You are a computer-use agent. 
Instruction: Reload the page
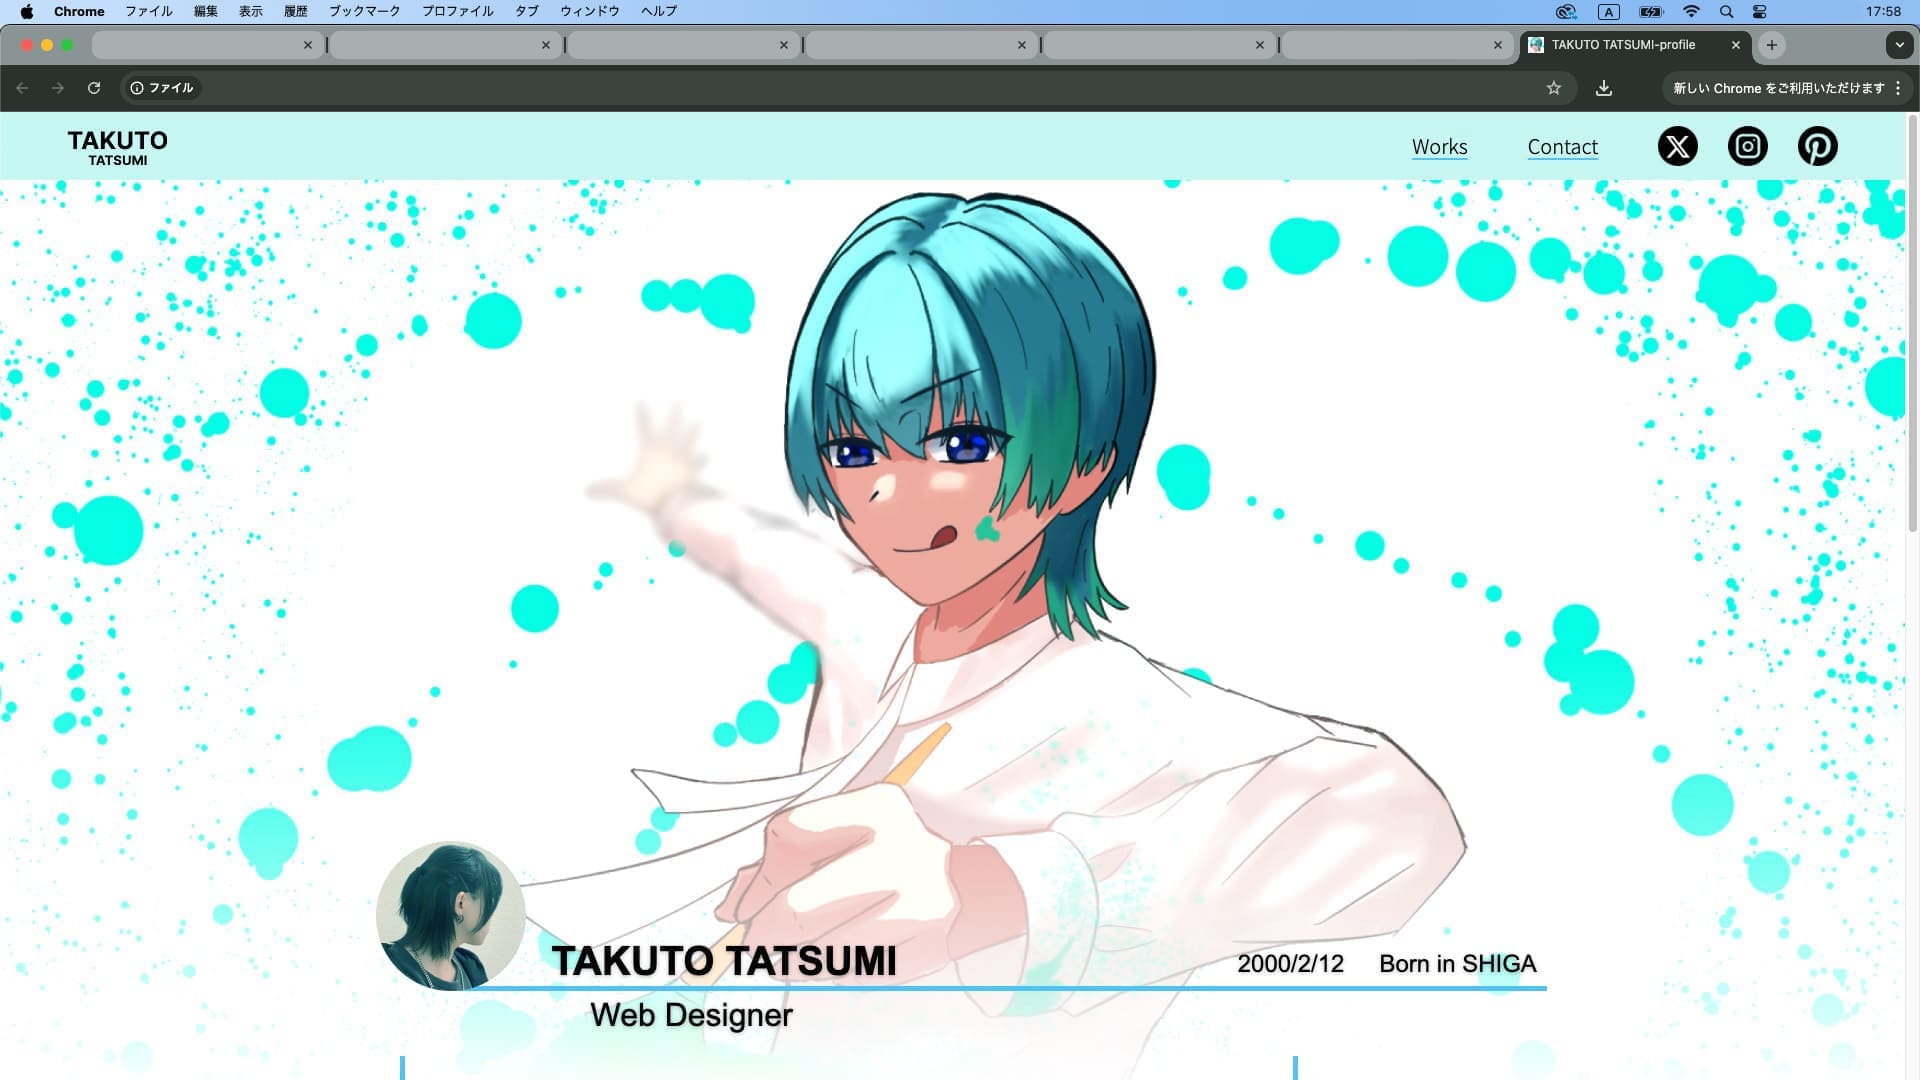[94, 88]
